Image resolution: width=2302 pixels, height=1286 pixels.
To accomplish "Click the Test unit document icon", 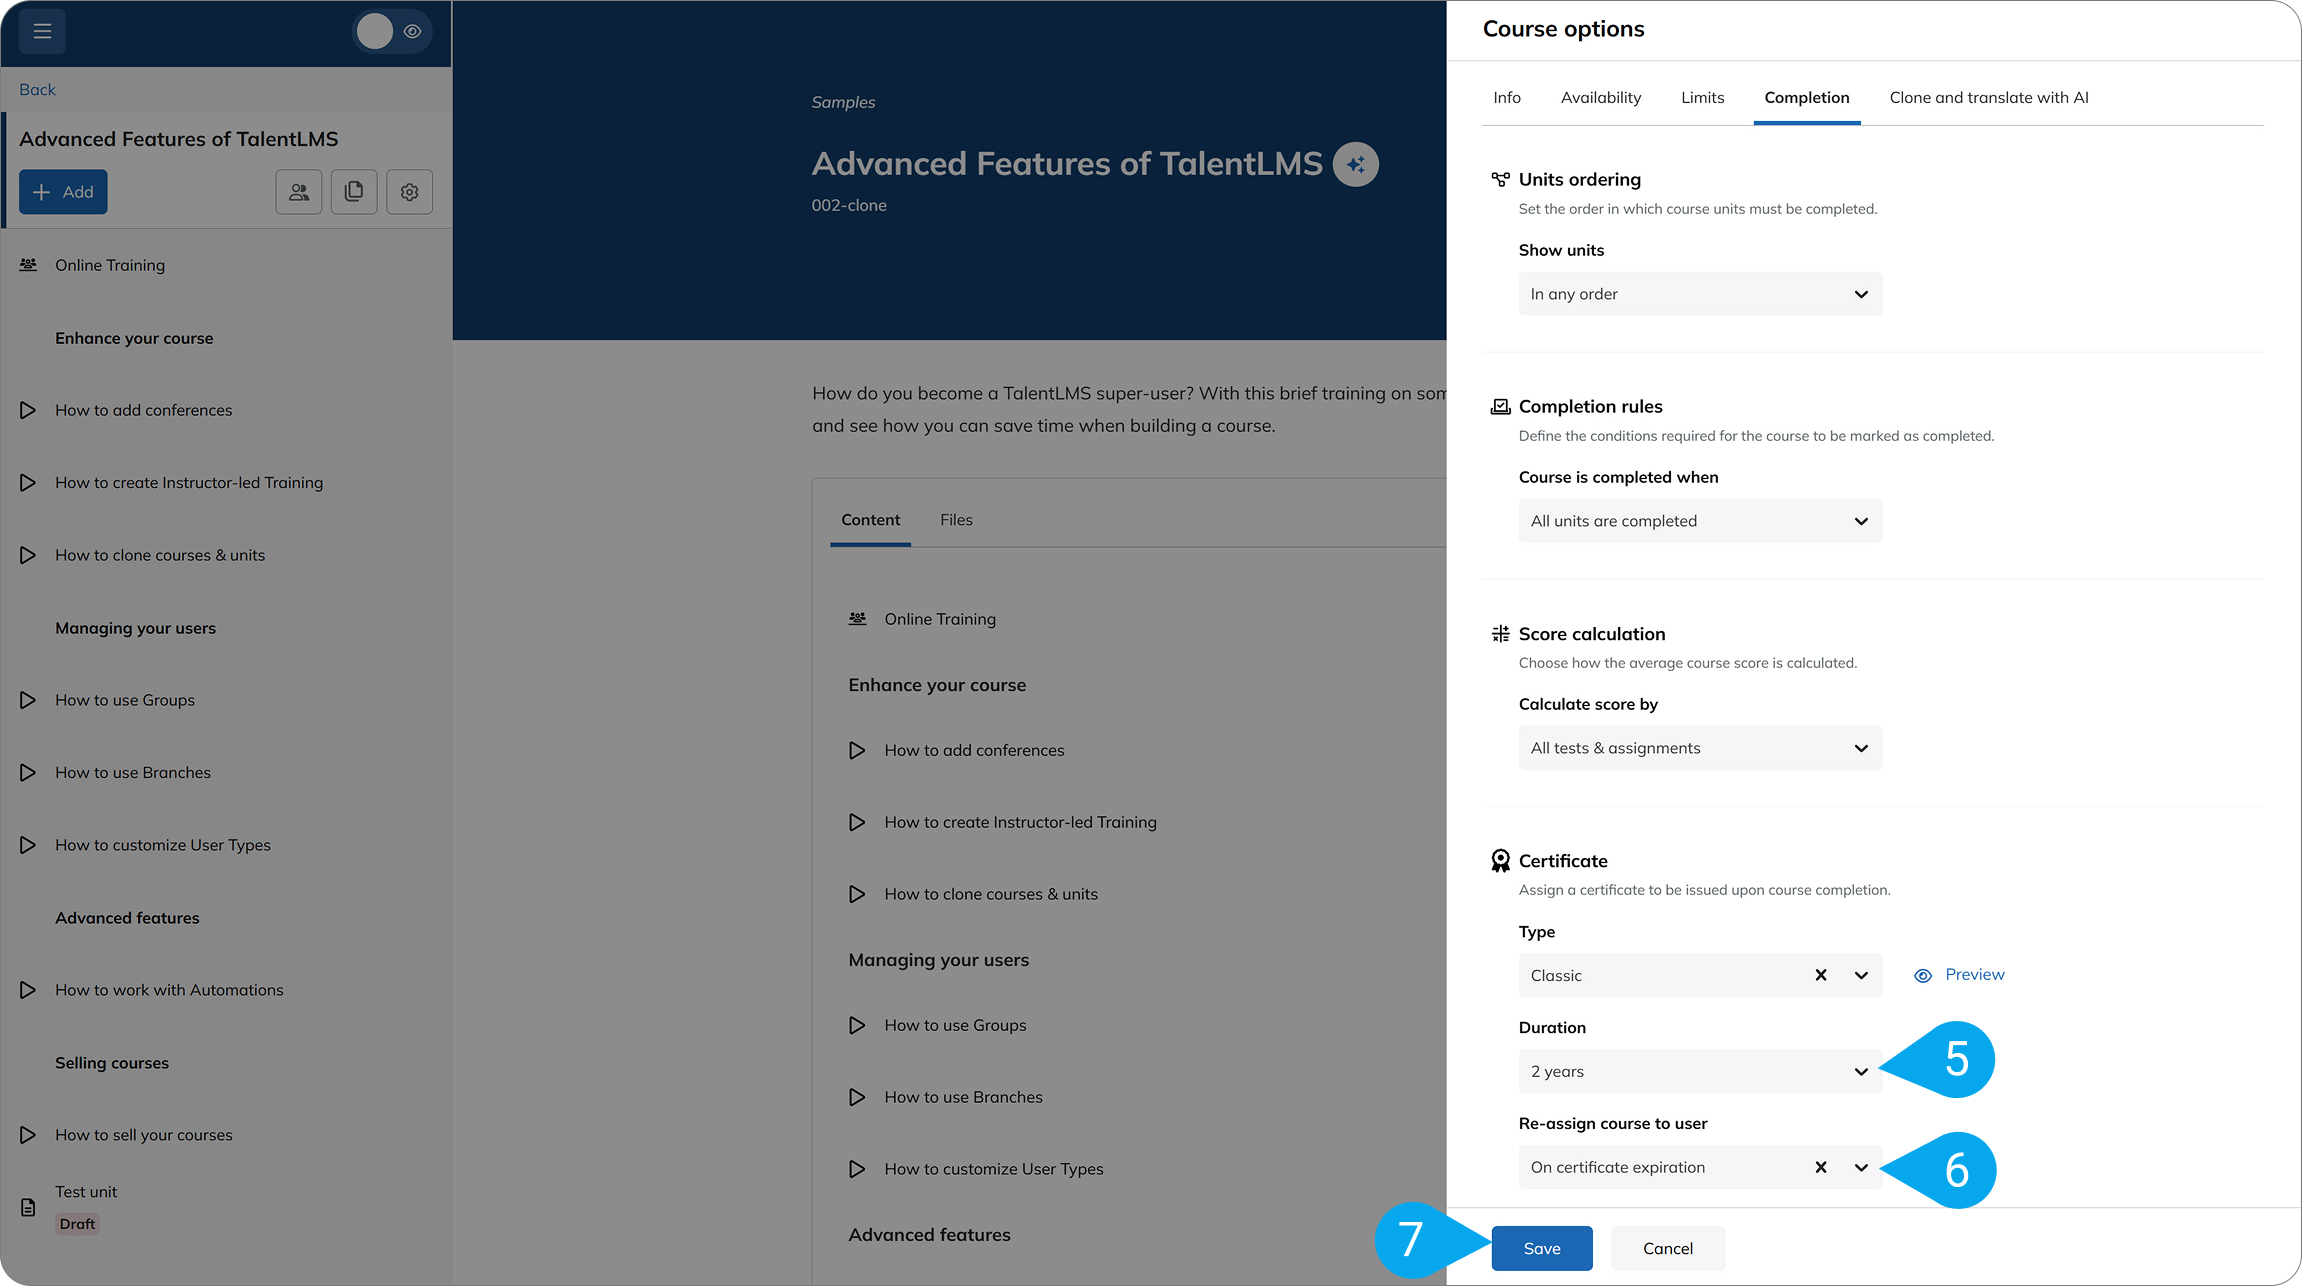I will click(28, 1208).
